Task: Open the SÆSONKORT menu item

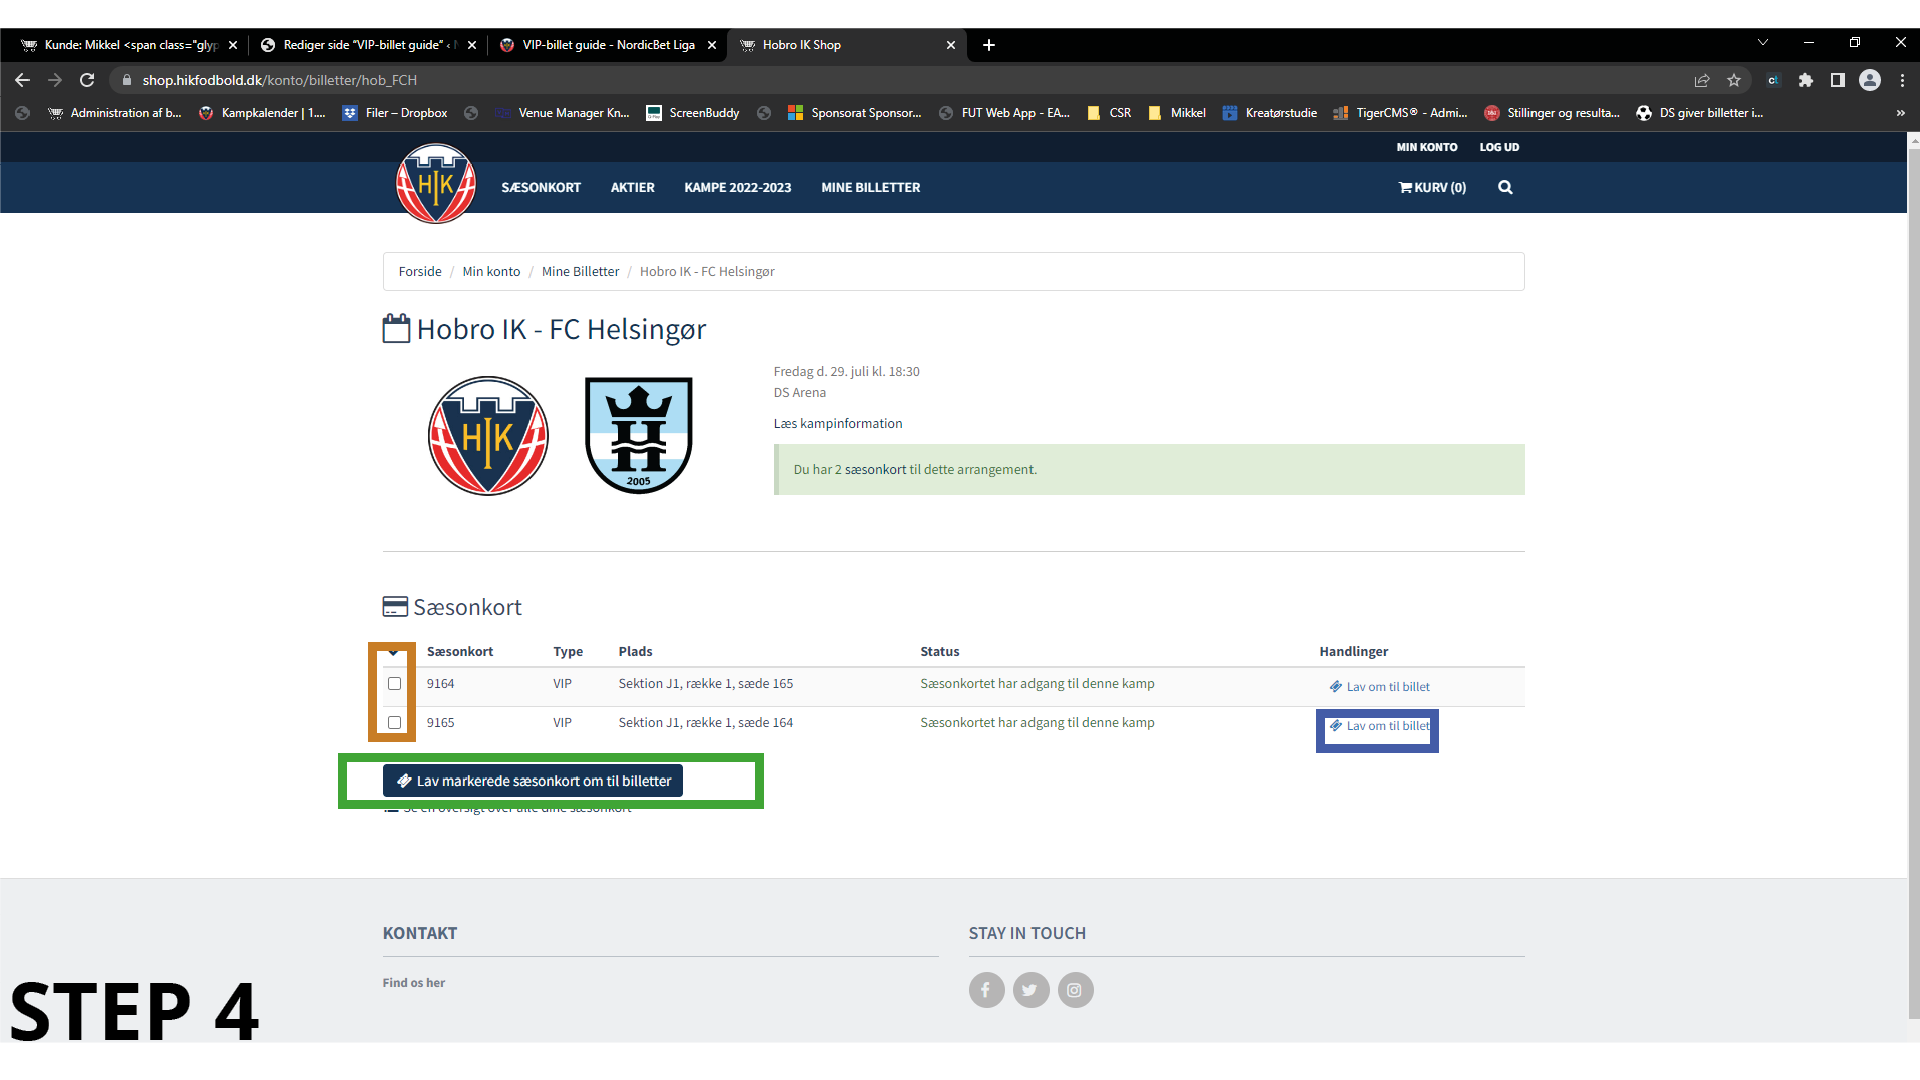Action: 540,187
